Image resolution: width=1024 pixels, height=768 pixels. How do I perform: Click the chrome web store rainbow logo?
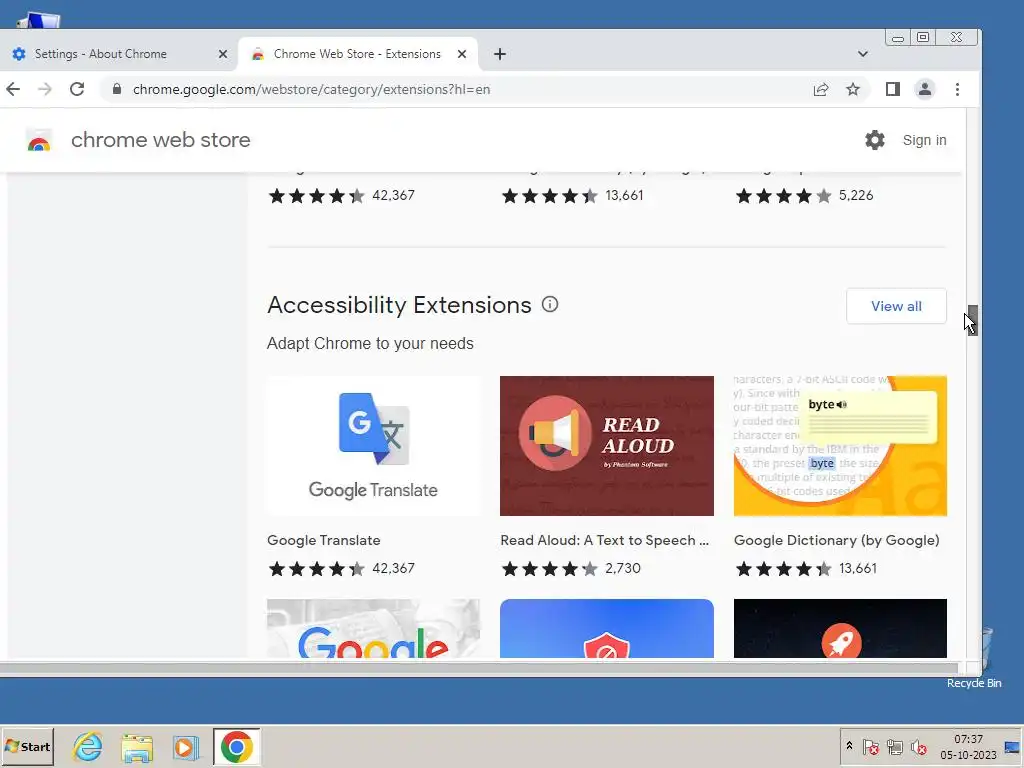pos(39,140)
